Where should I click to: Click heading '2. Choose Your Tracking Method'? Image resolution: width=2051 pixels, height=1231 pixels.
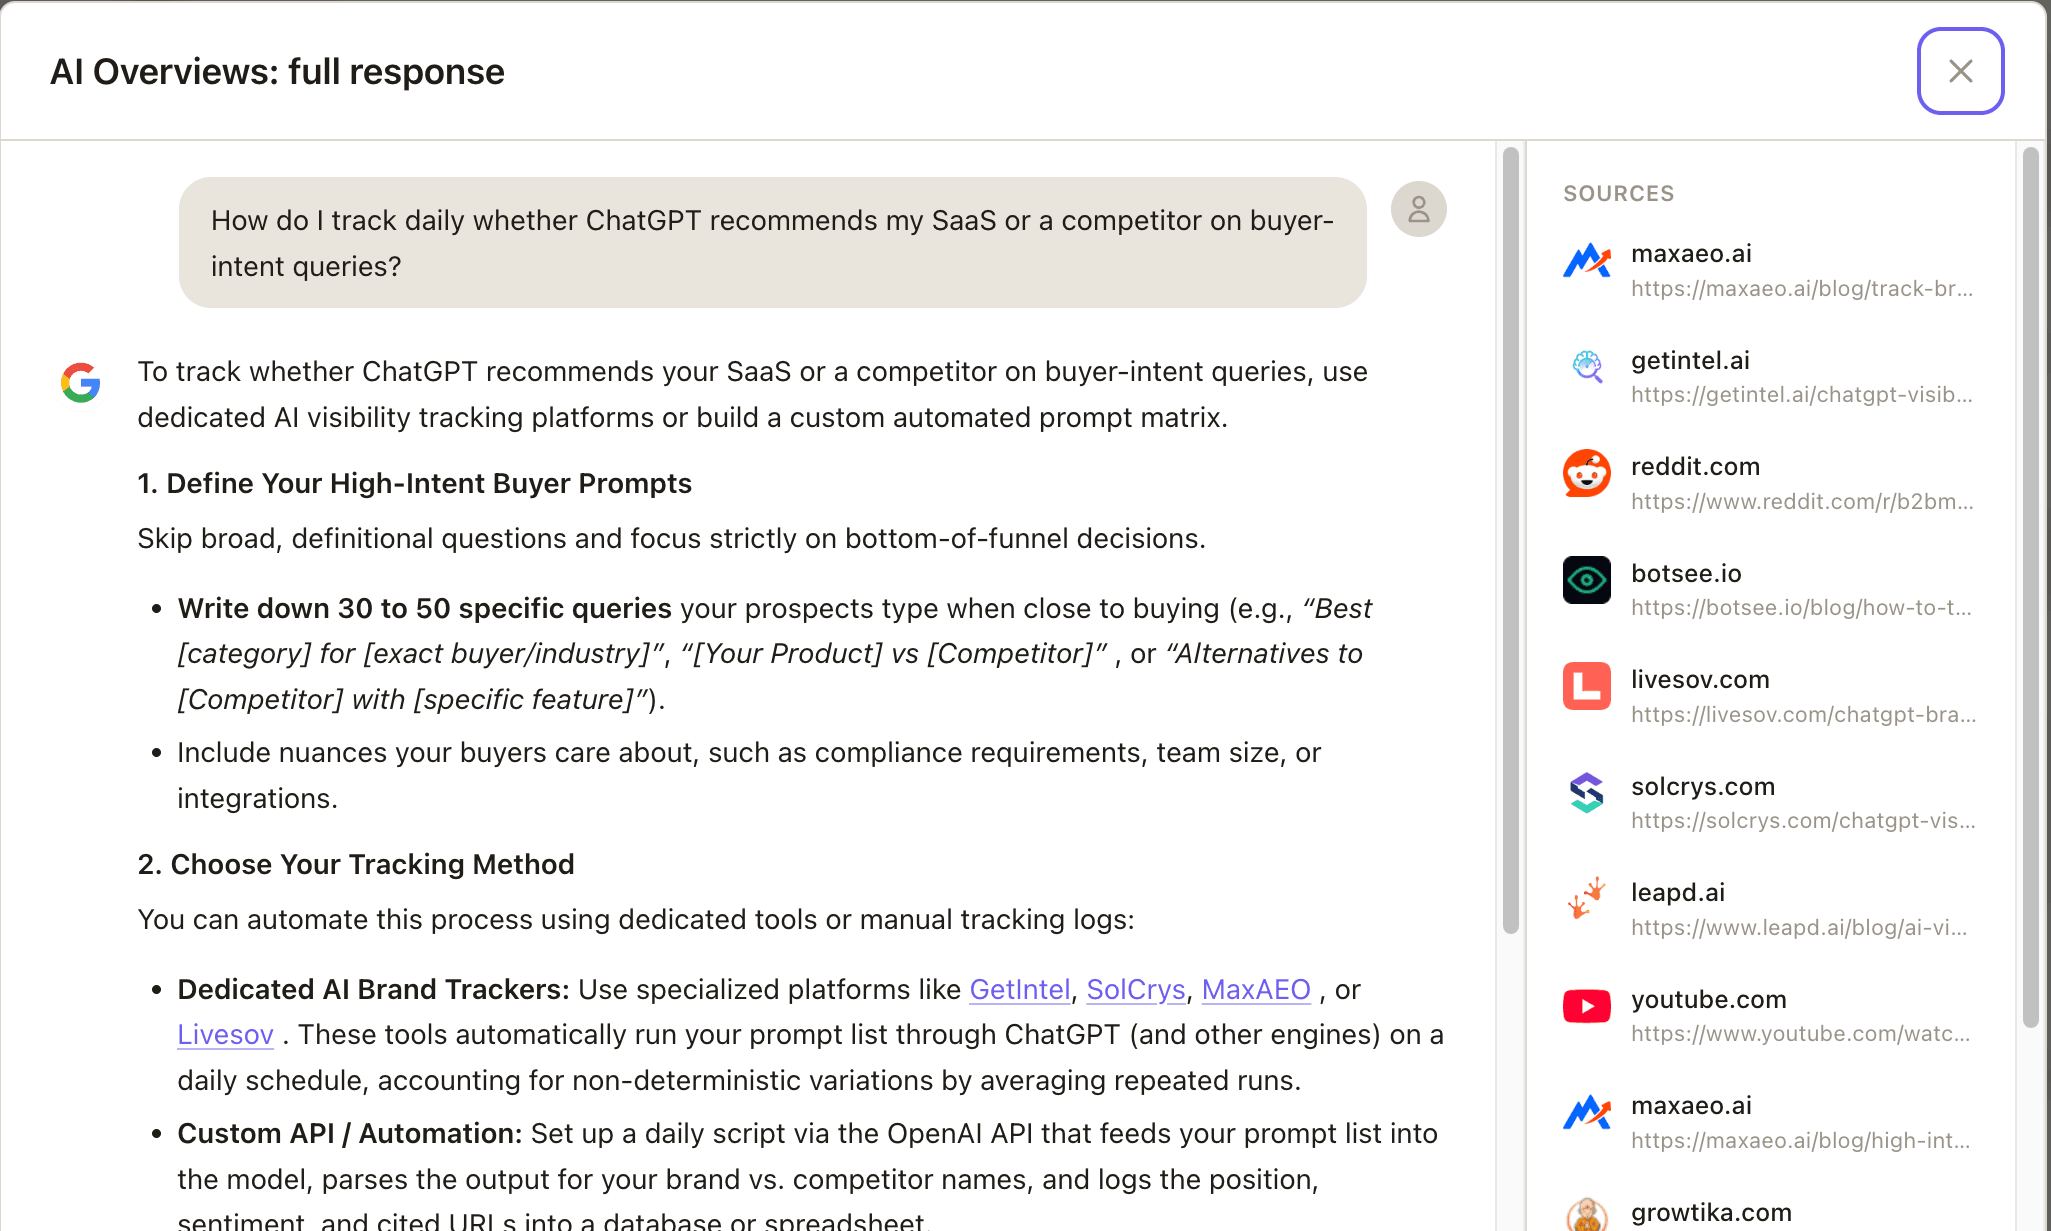[x=356, y=864]
